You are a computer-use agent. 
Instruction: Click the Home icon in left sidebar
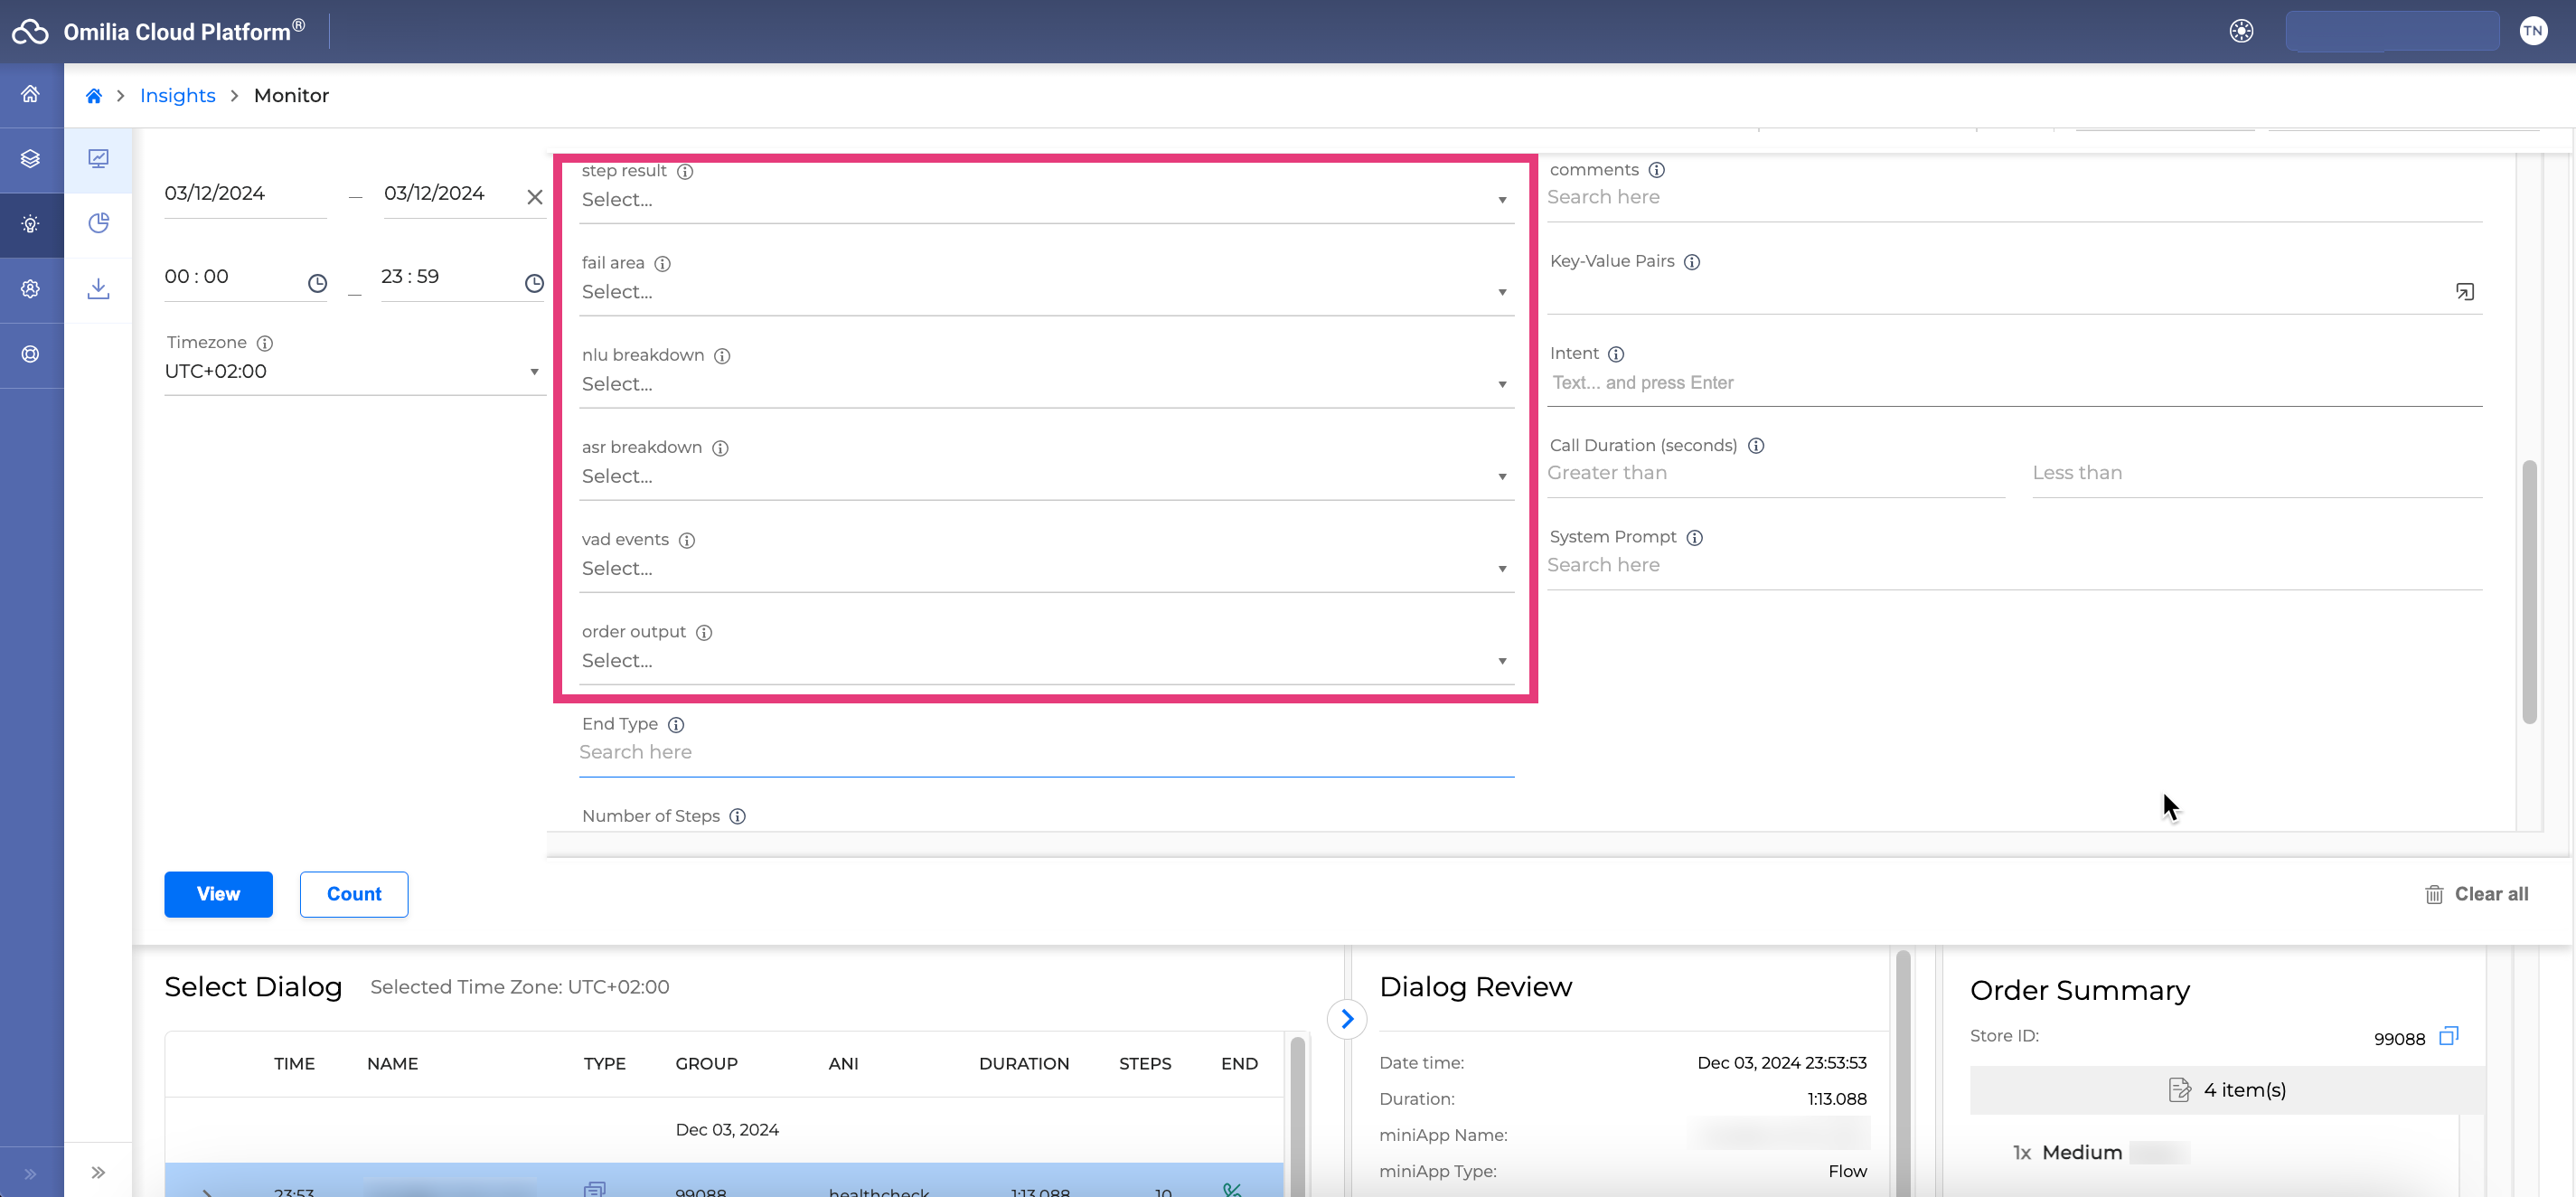pyautogui.click(x=31, y=94)
